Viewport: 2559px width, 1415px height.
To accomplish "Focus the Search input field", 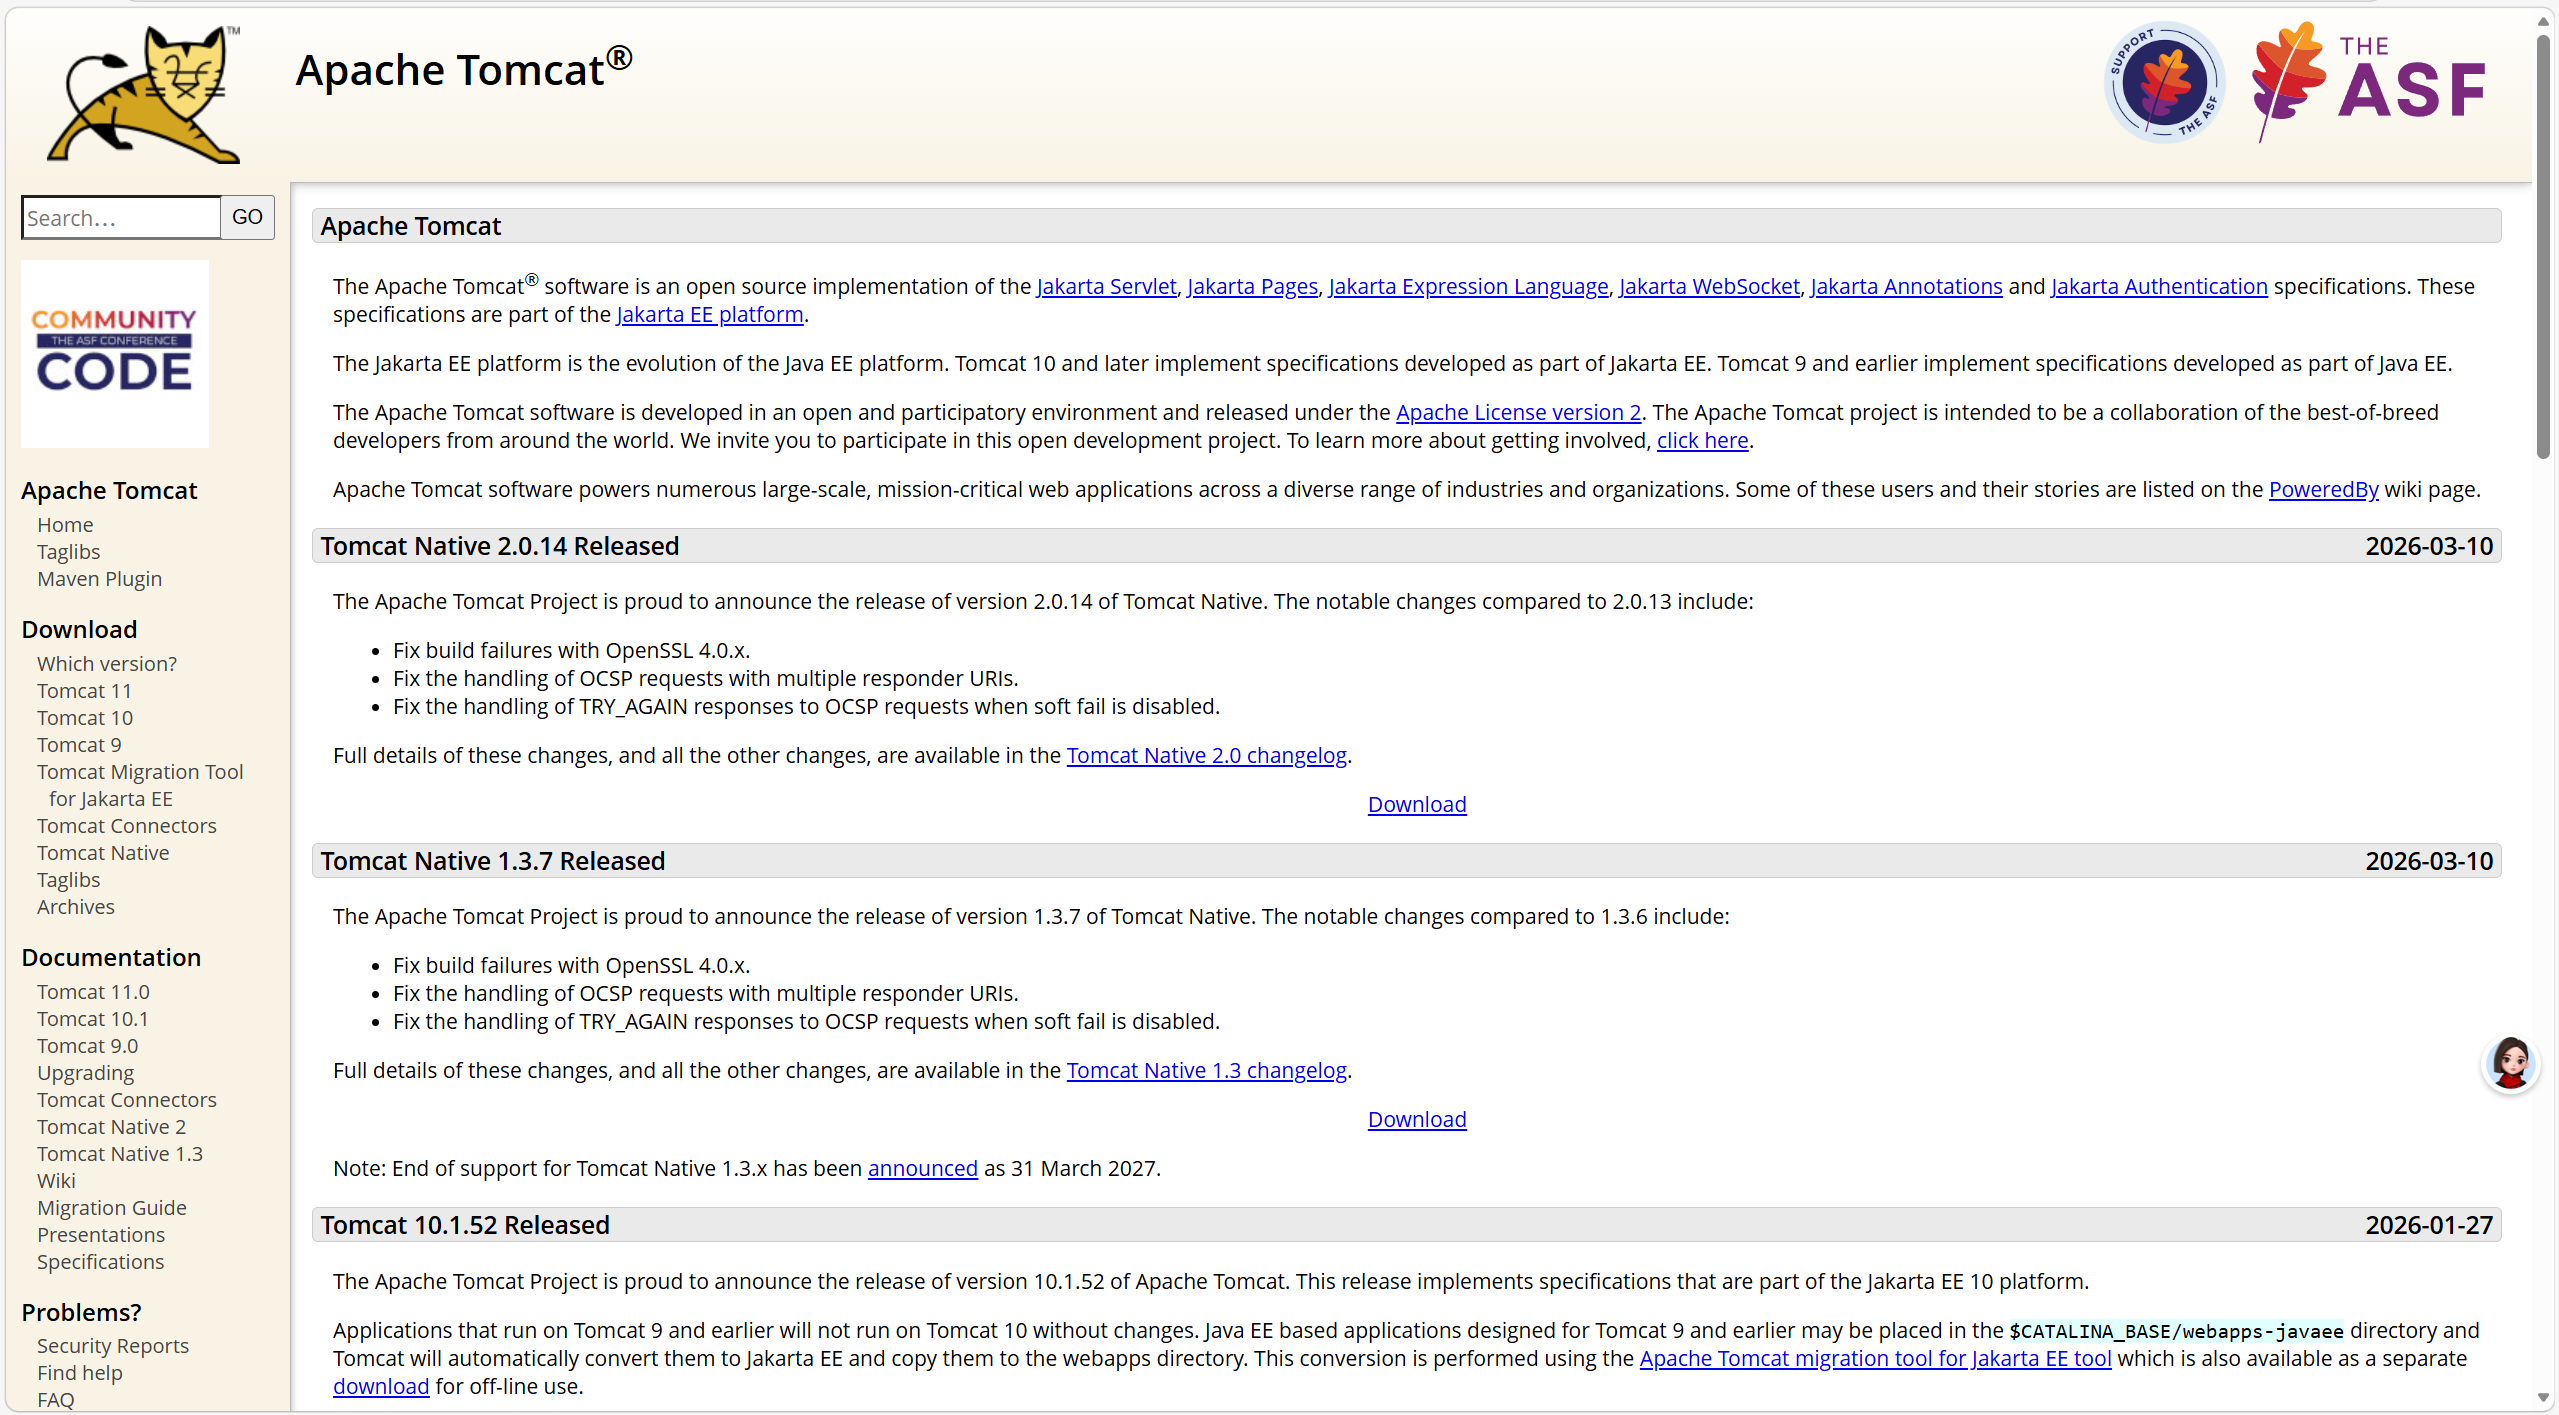I will 121,218.
